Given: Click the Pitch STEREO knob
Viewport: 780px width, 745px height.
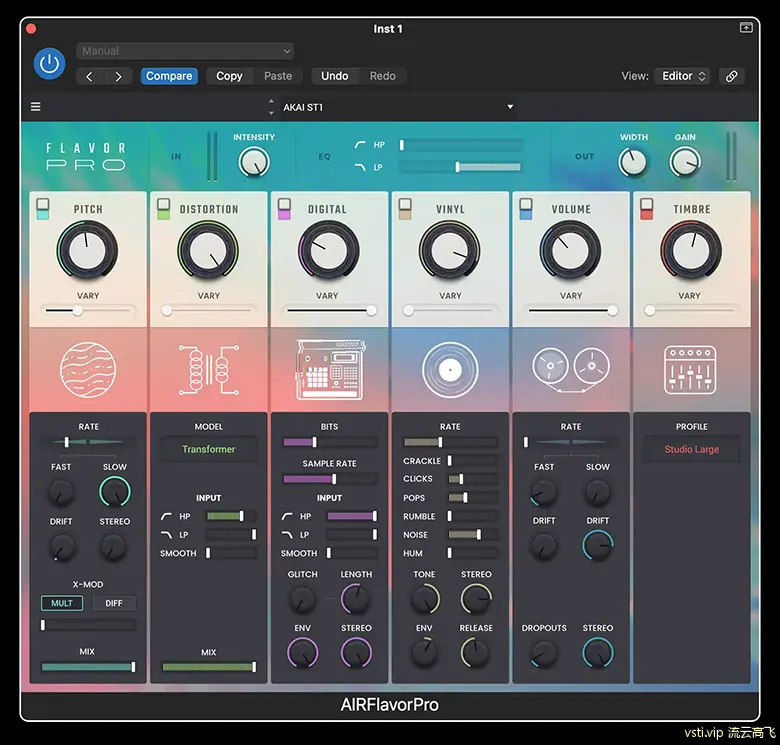Looking at the screenshot, I should [x=113, y=547].
